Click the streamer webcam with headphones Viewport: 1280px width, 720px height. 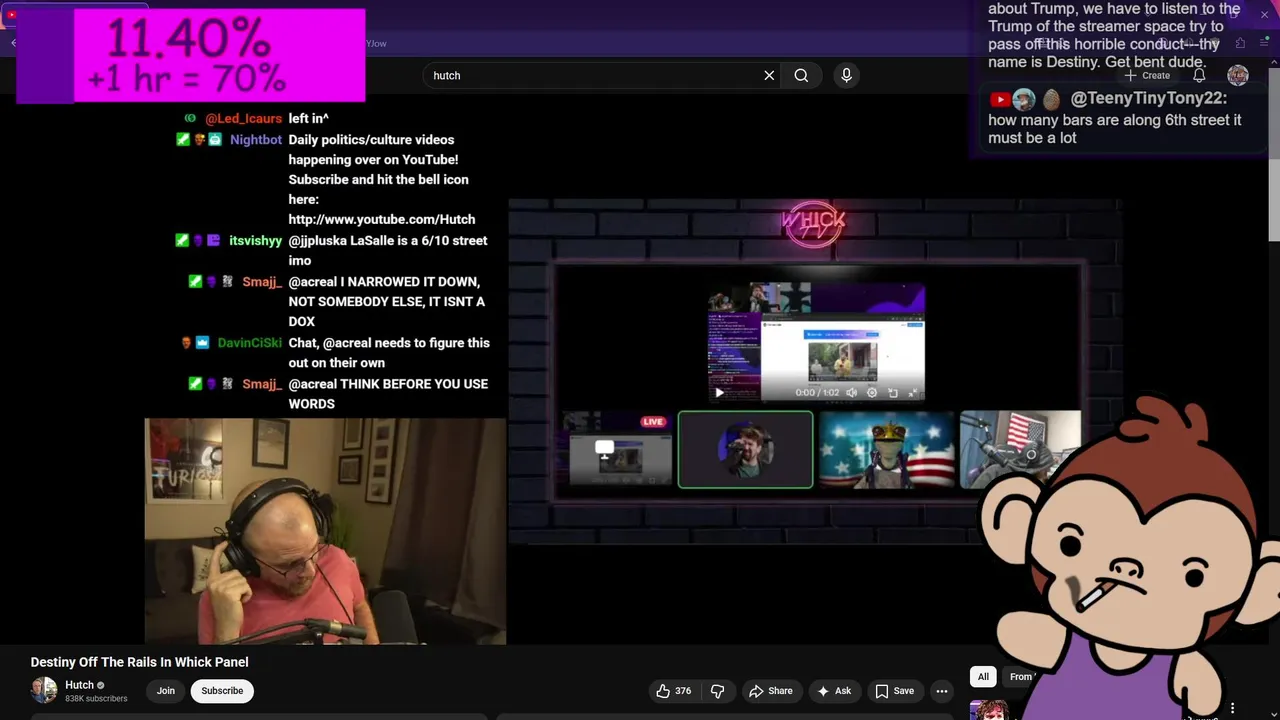325,531
